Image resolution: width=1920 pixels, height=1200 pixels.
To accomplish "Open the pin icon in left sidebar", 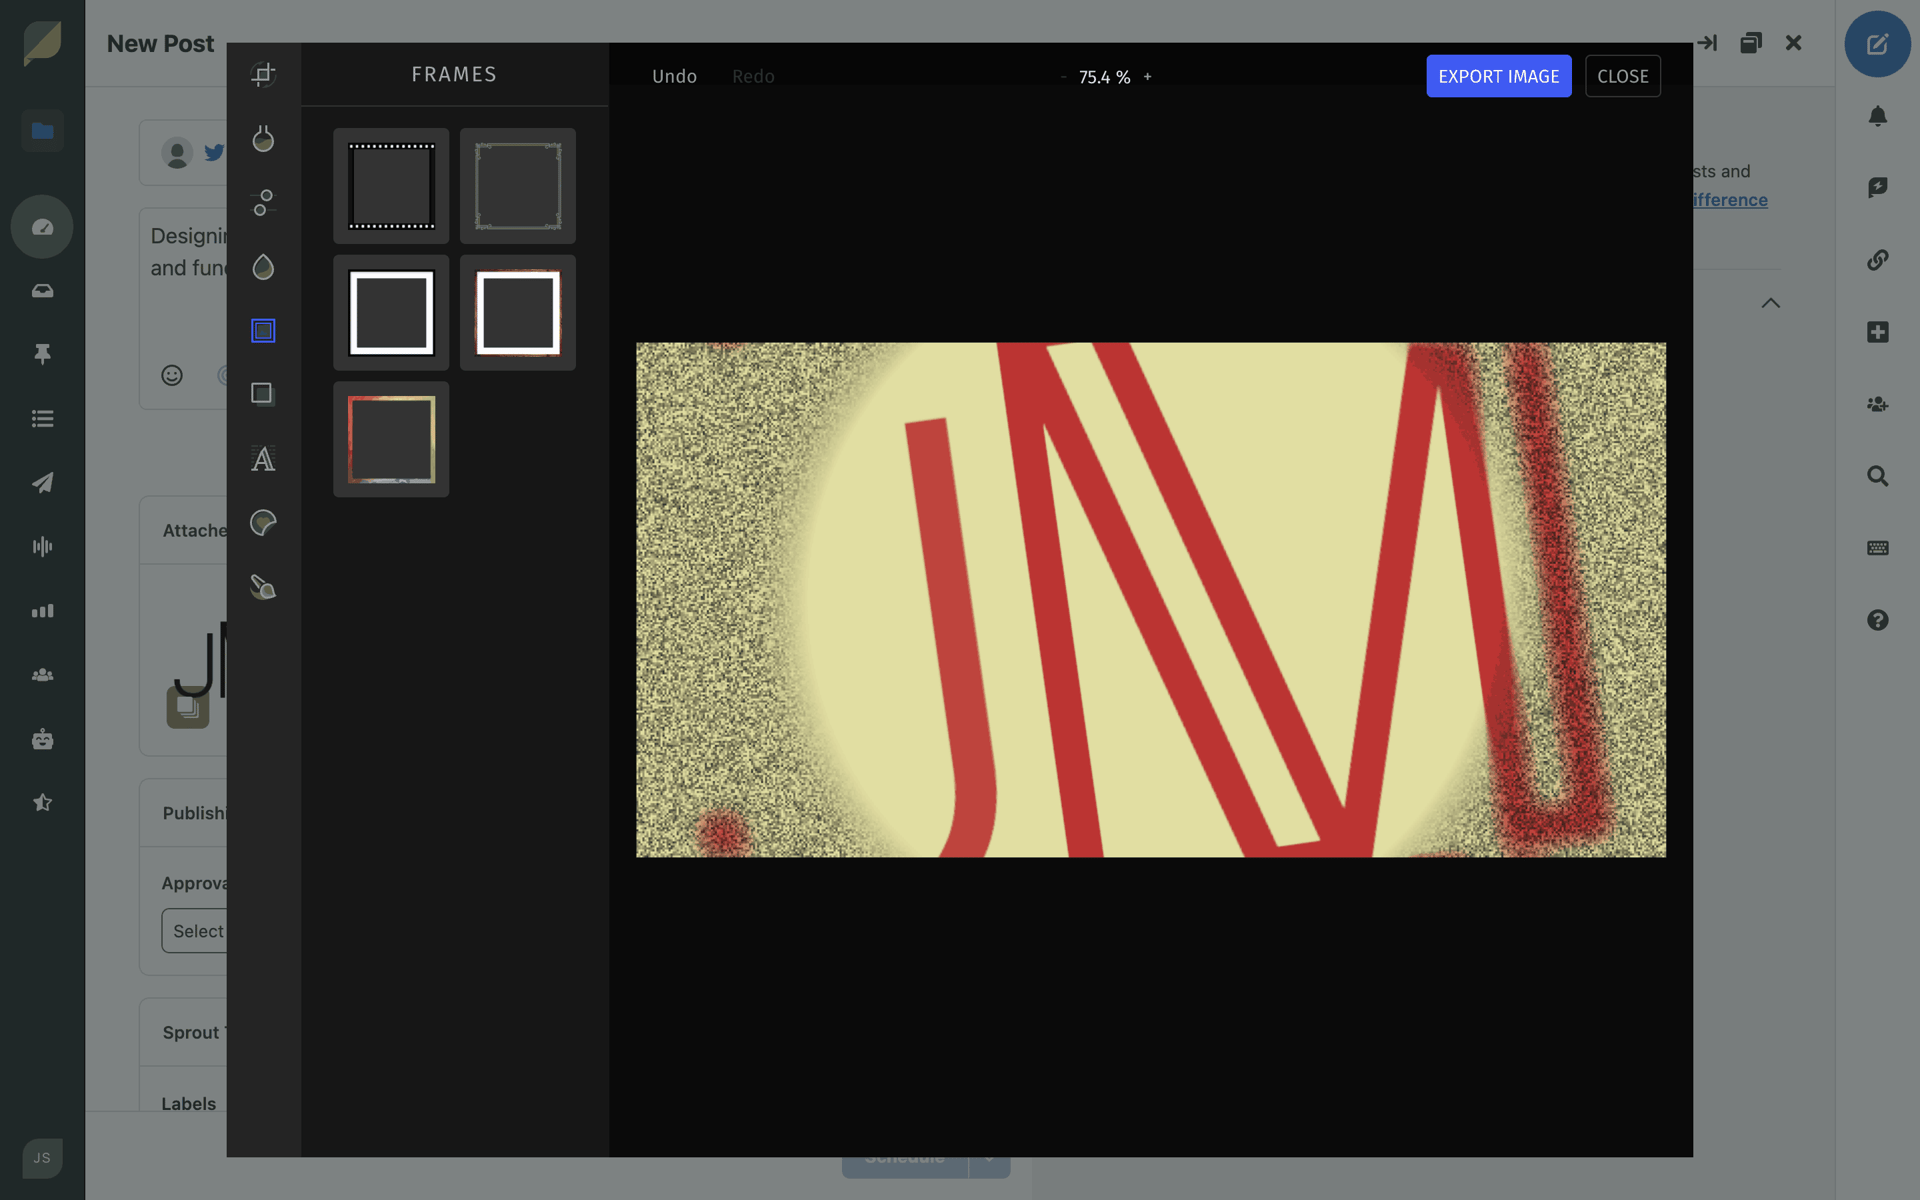I will (x=42, y=354).
